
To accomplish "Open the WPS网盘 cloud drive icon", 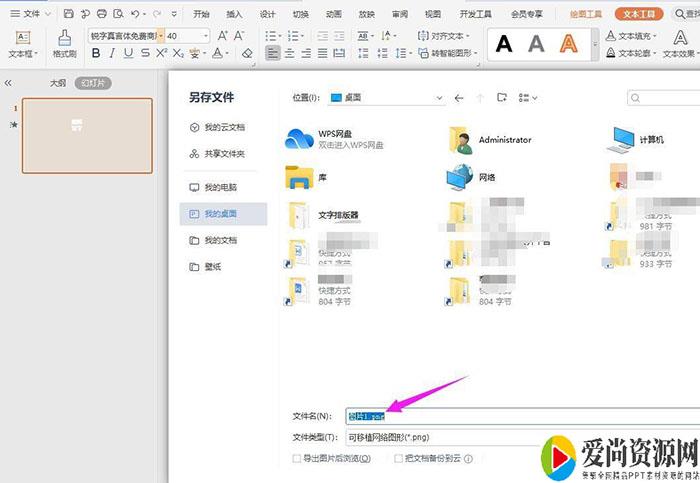I will pyautogui.click(x=300, y=139).
